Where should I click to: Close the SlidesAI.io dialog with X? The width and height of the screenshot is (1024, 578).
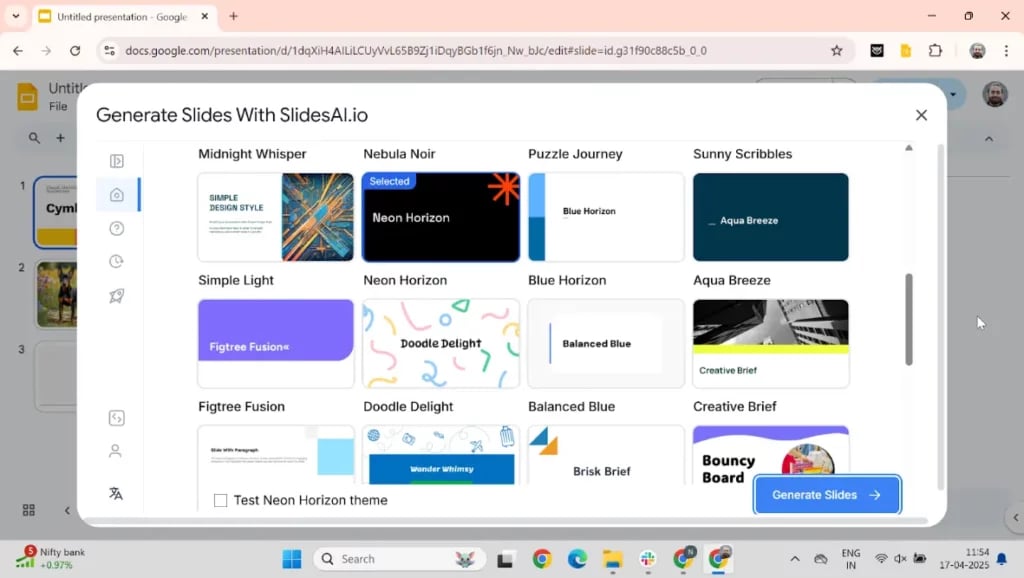pyautogui.click(x=921, y=115)
